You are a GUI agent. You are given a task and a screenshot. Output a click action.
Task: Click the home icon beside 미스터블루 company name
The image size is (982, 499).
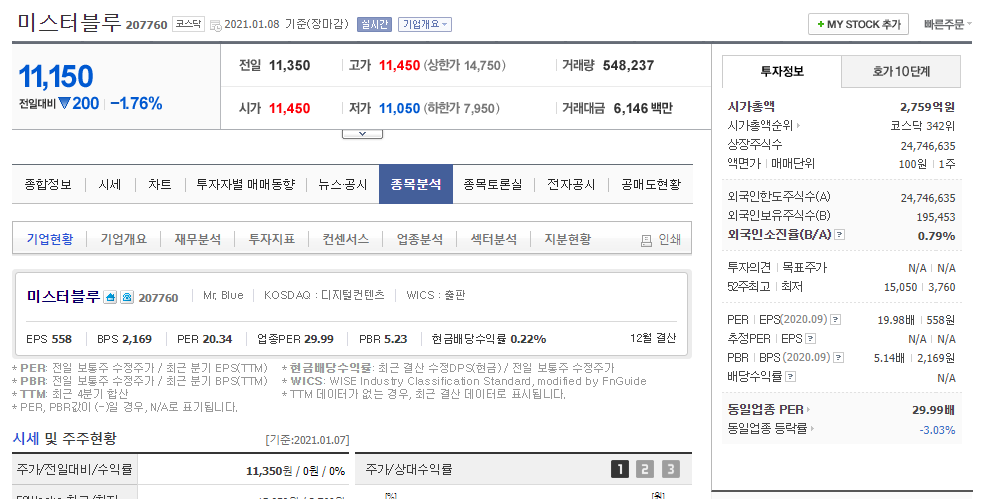pos(110,297)
